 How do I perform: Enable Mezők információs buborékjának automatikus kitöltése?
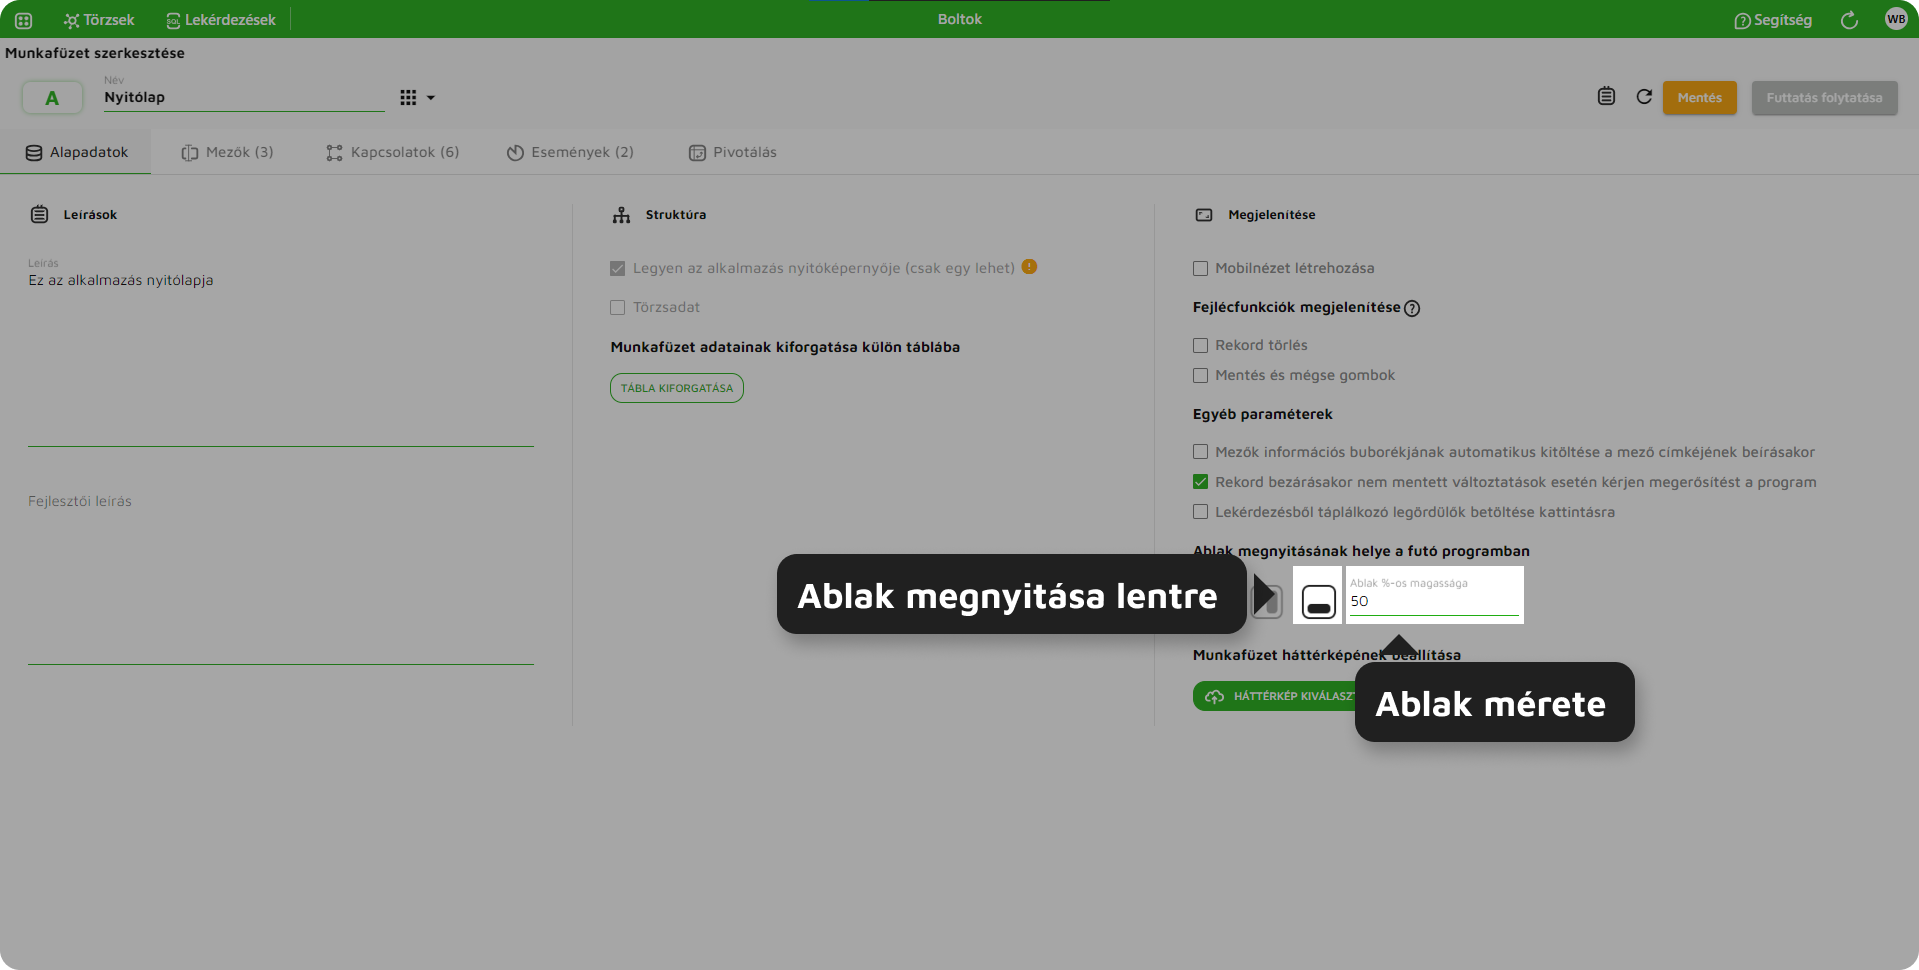tap(1200, 452)
